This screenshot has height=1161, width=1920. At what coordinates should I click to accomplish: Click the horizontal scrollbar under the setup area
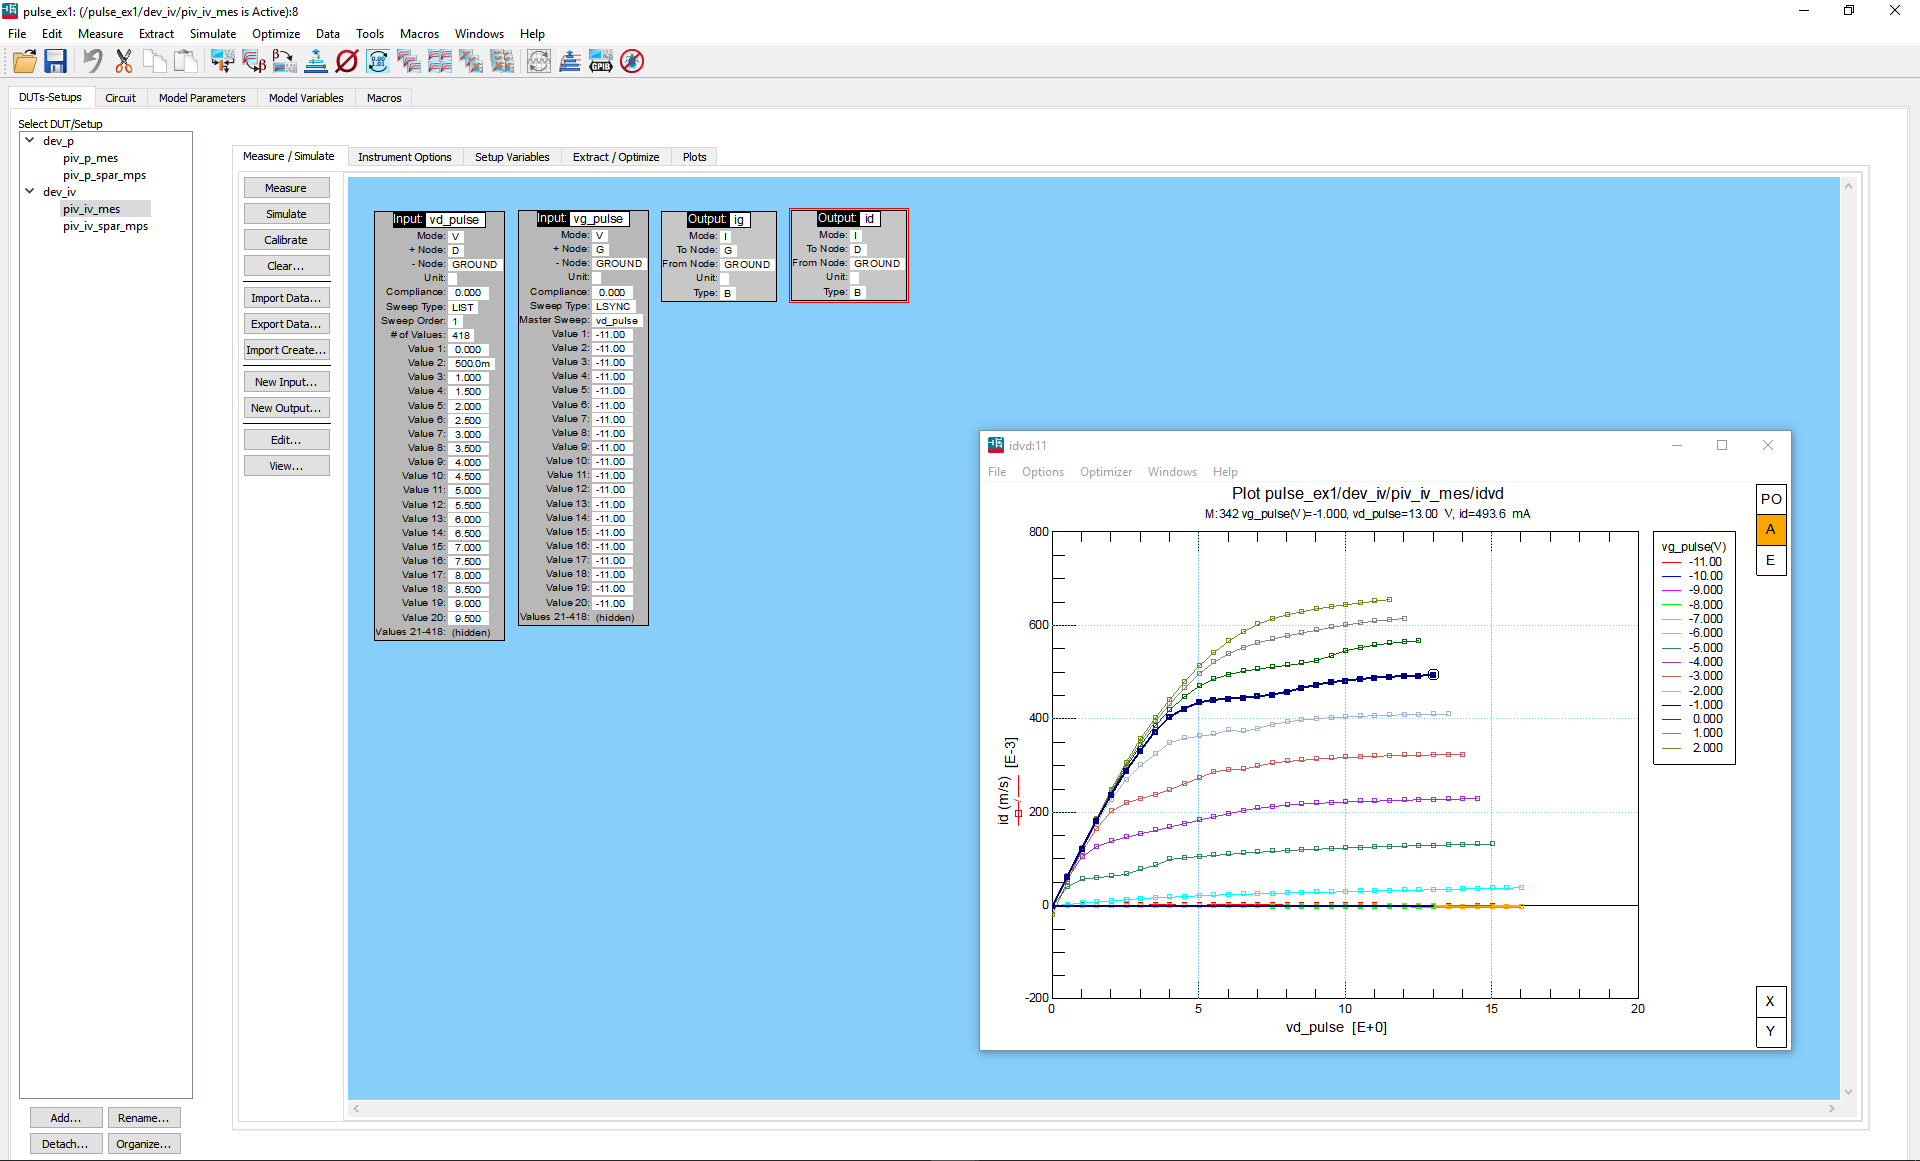click(1093, 1108)
